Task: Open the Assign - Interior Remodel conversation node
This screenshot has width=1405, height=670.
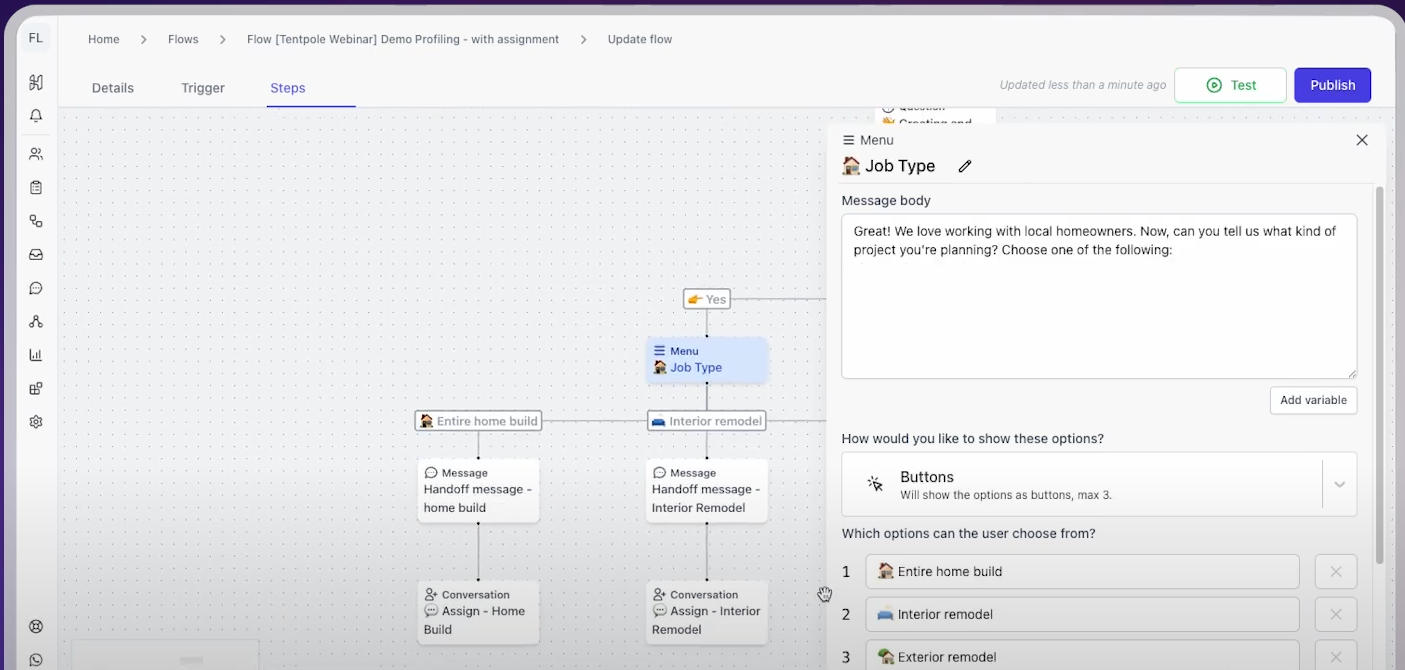Action: 707,612
